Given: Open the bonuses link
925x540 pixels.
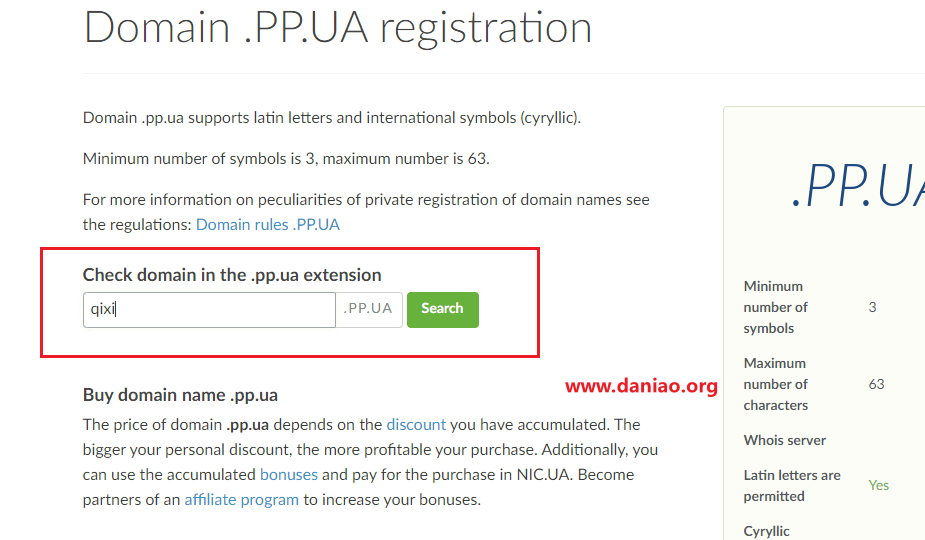Looking at the screenshot, I should [x=288, y=475].
